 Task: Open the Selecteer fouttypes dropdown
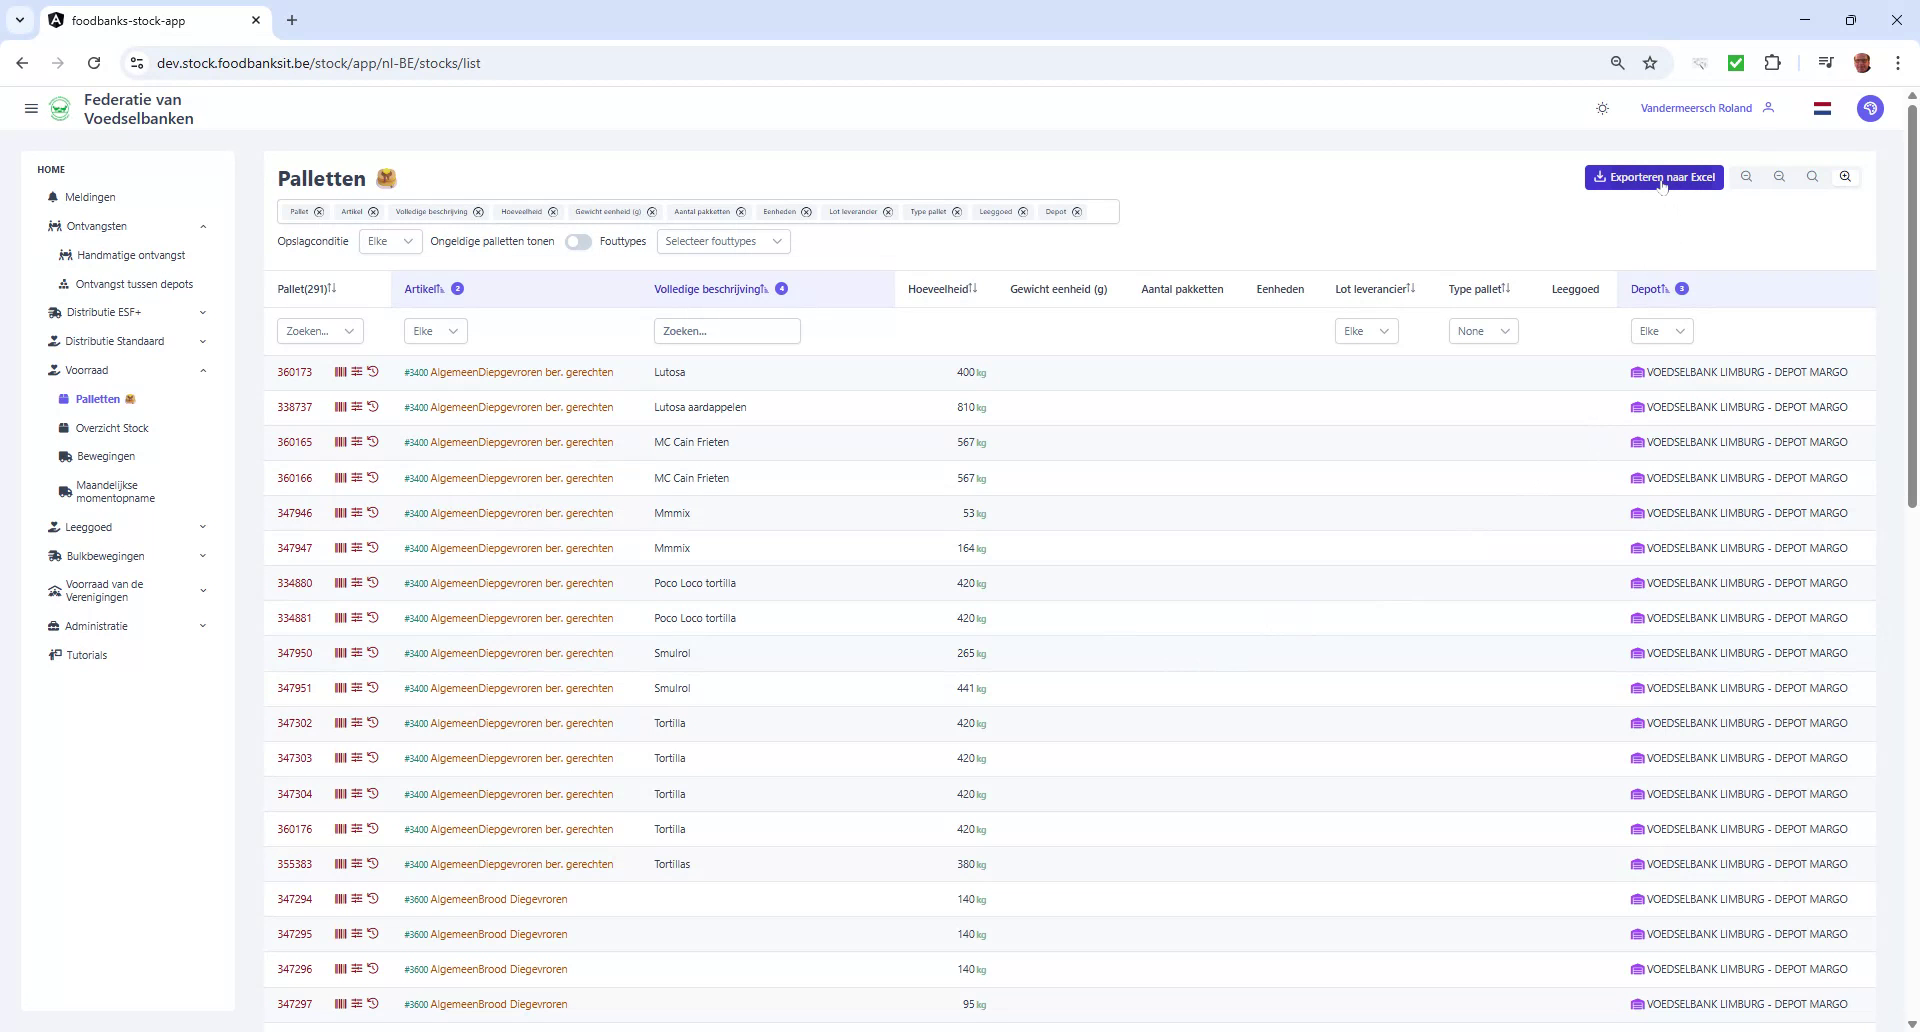pos(723,241)
